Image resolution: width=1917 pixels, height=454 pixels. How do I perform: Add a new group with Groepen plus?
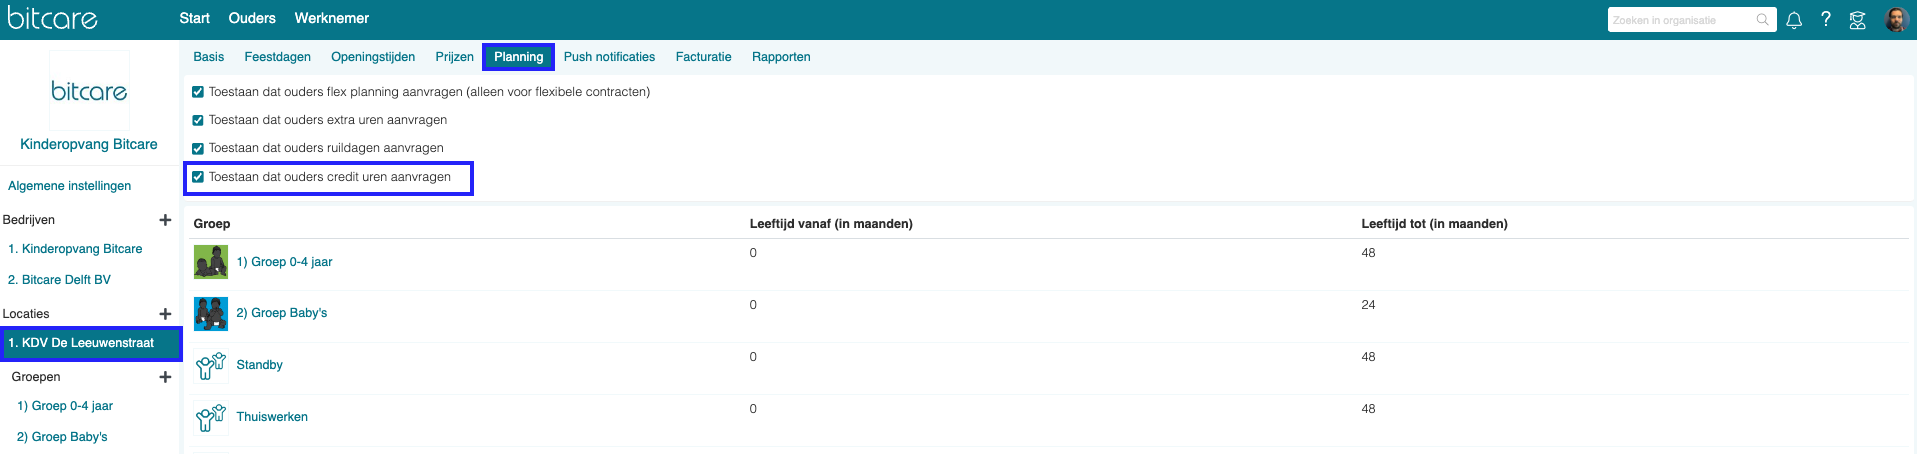click(166, 377)
